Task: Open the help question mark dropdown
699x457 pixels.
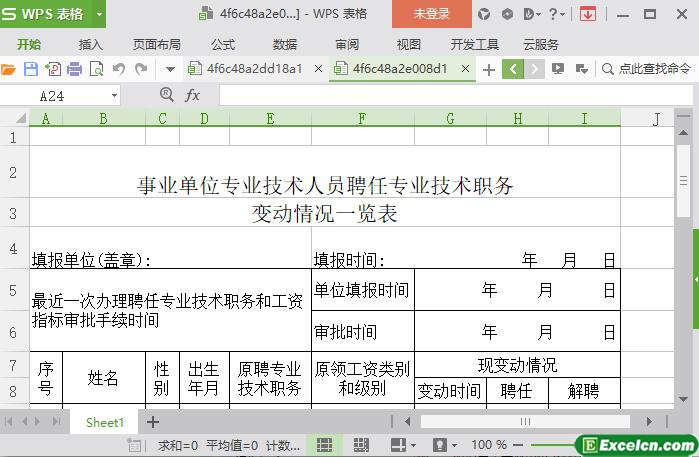Action: click(x=556, y=14)
